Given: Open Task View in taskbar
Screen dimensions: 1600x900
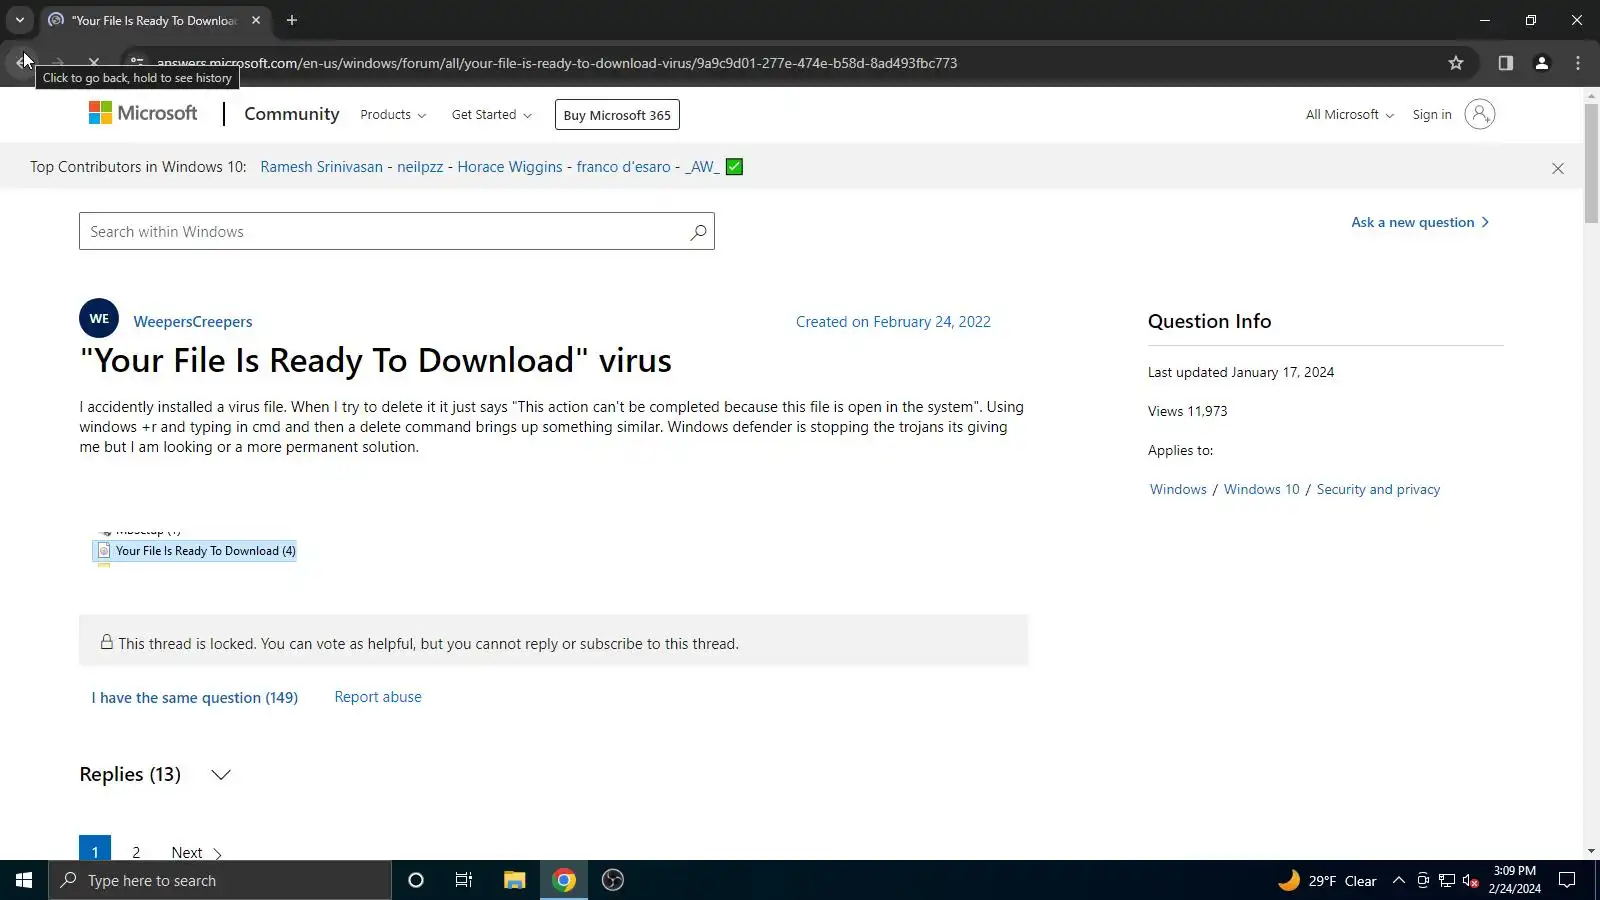Looking at the screenshot, I should tap(464, 880).
